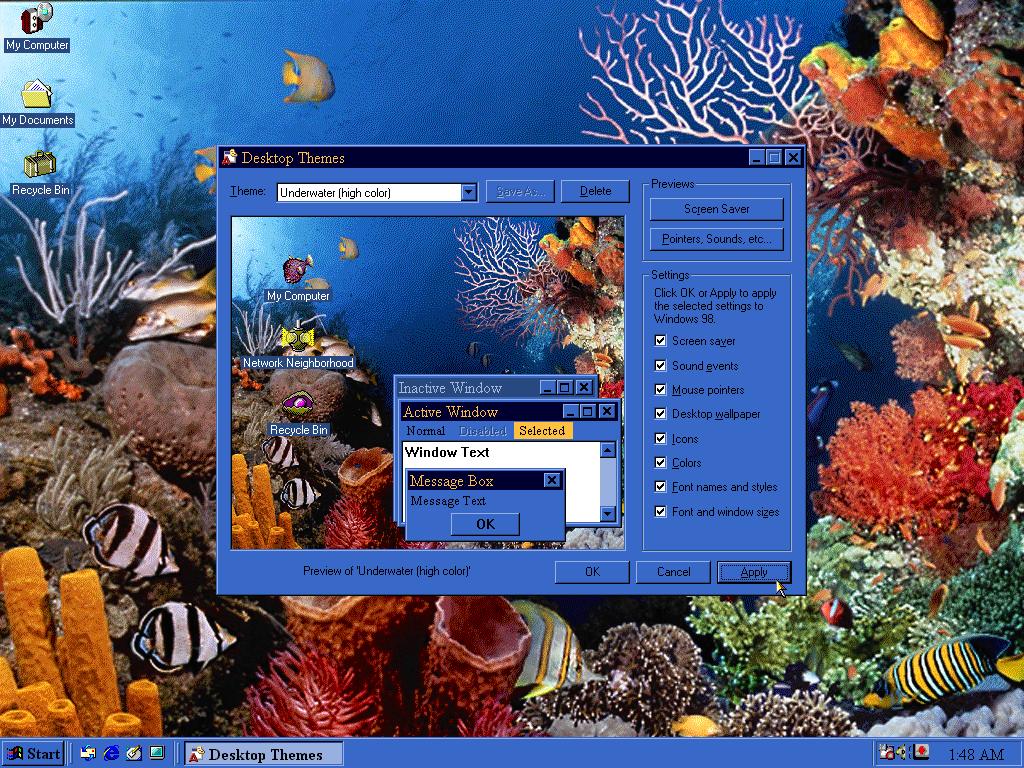Open View Channels quick launch icon

click(x=157, y=753)
